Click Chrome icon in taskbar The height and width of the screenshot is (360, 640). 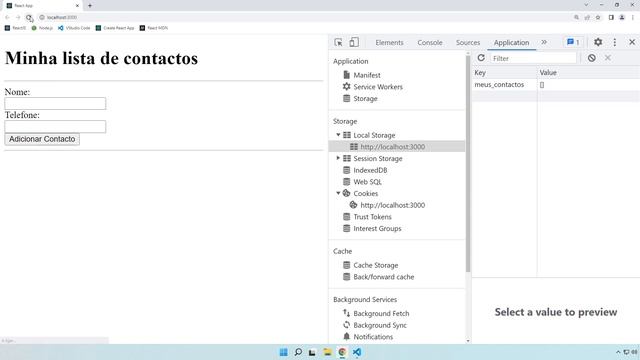point(342,352)
